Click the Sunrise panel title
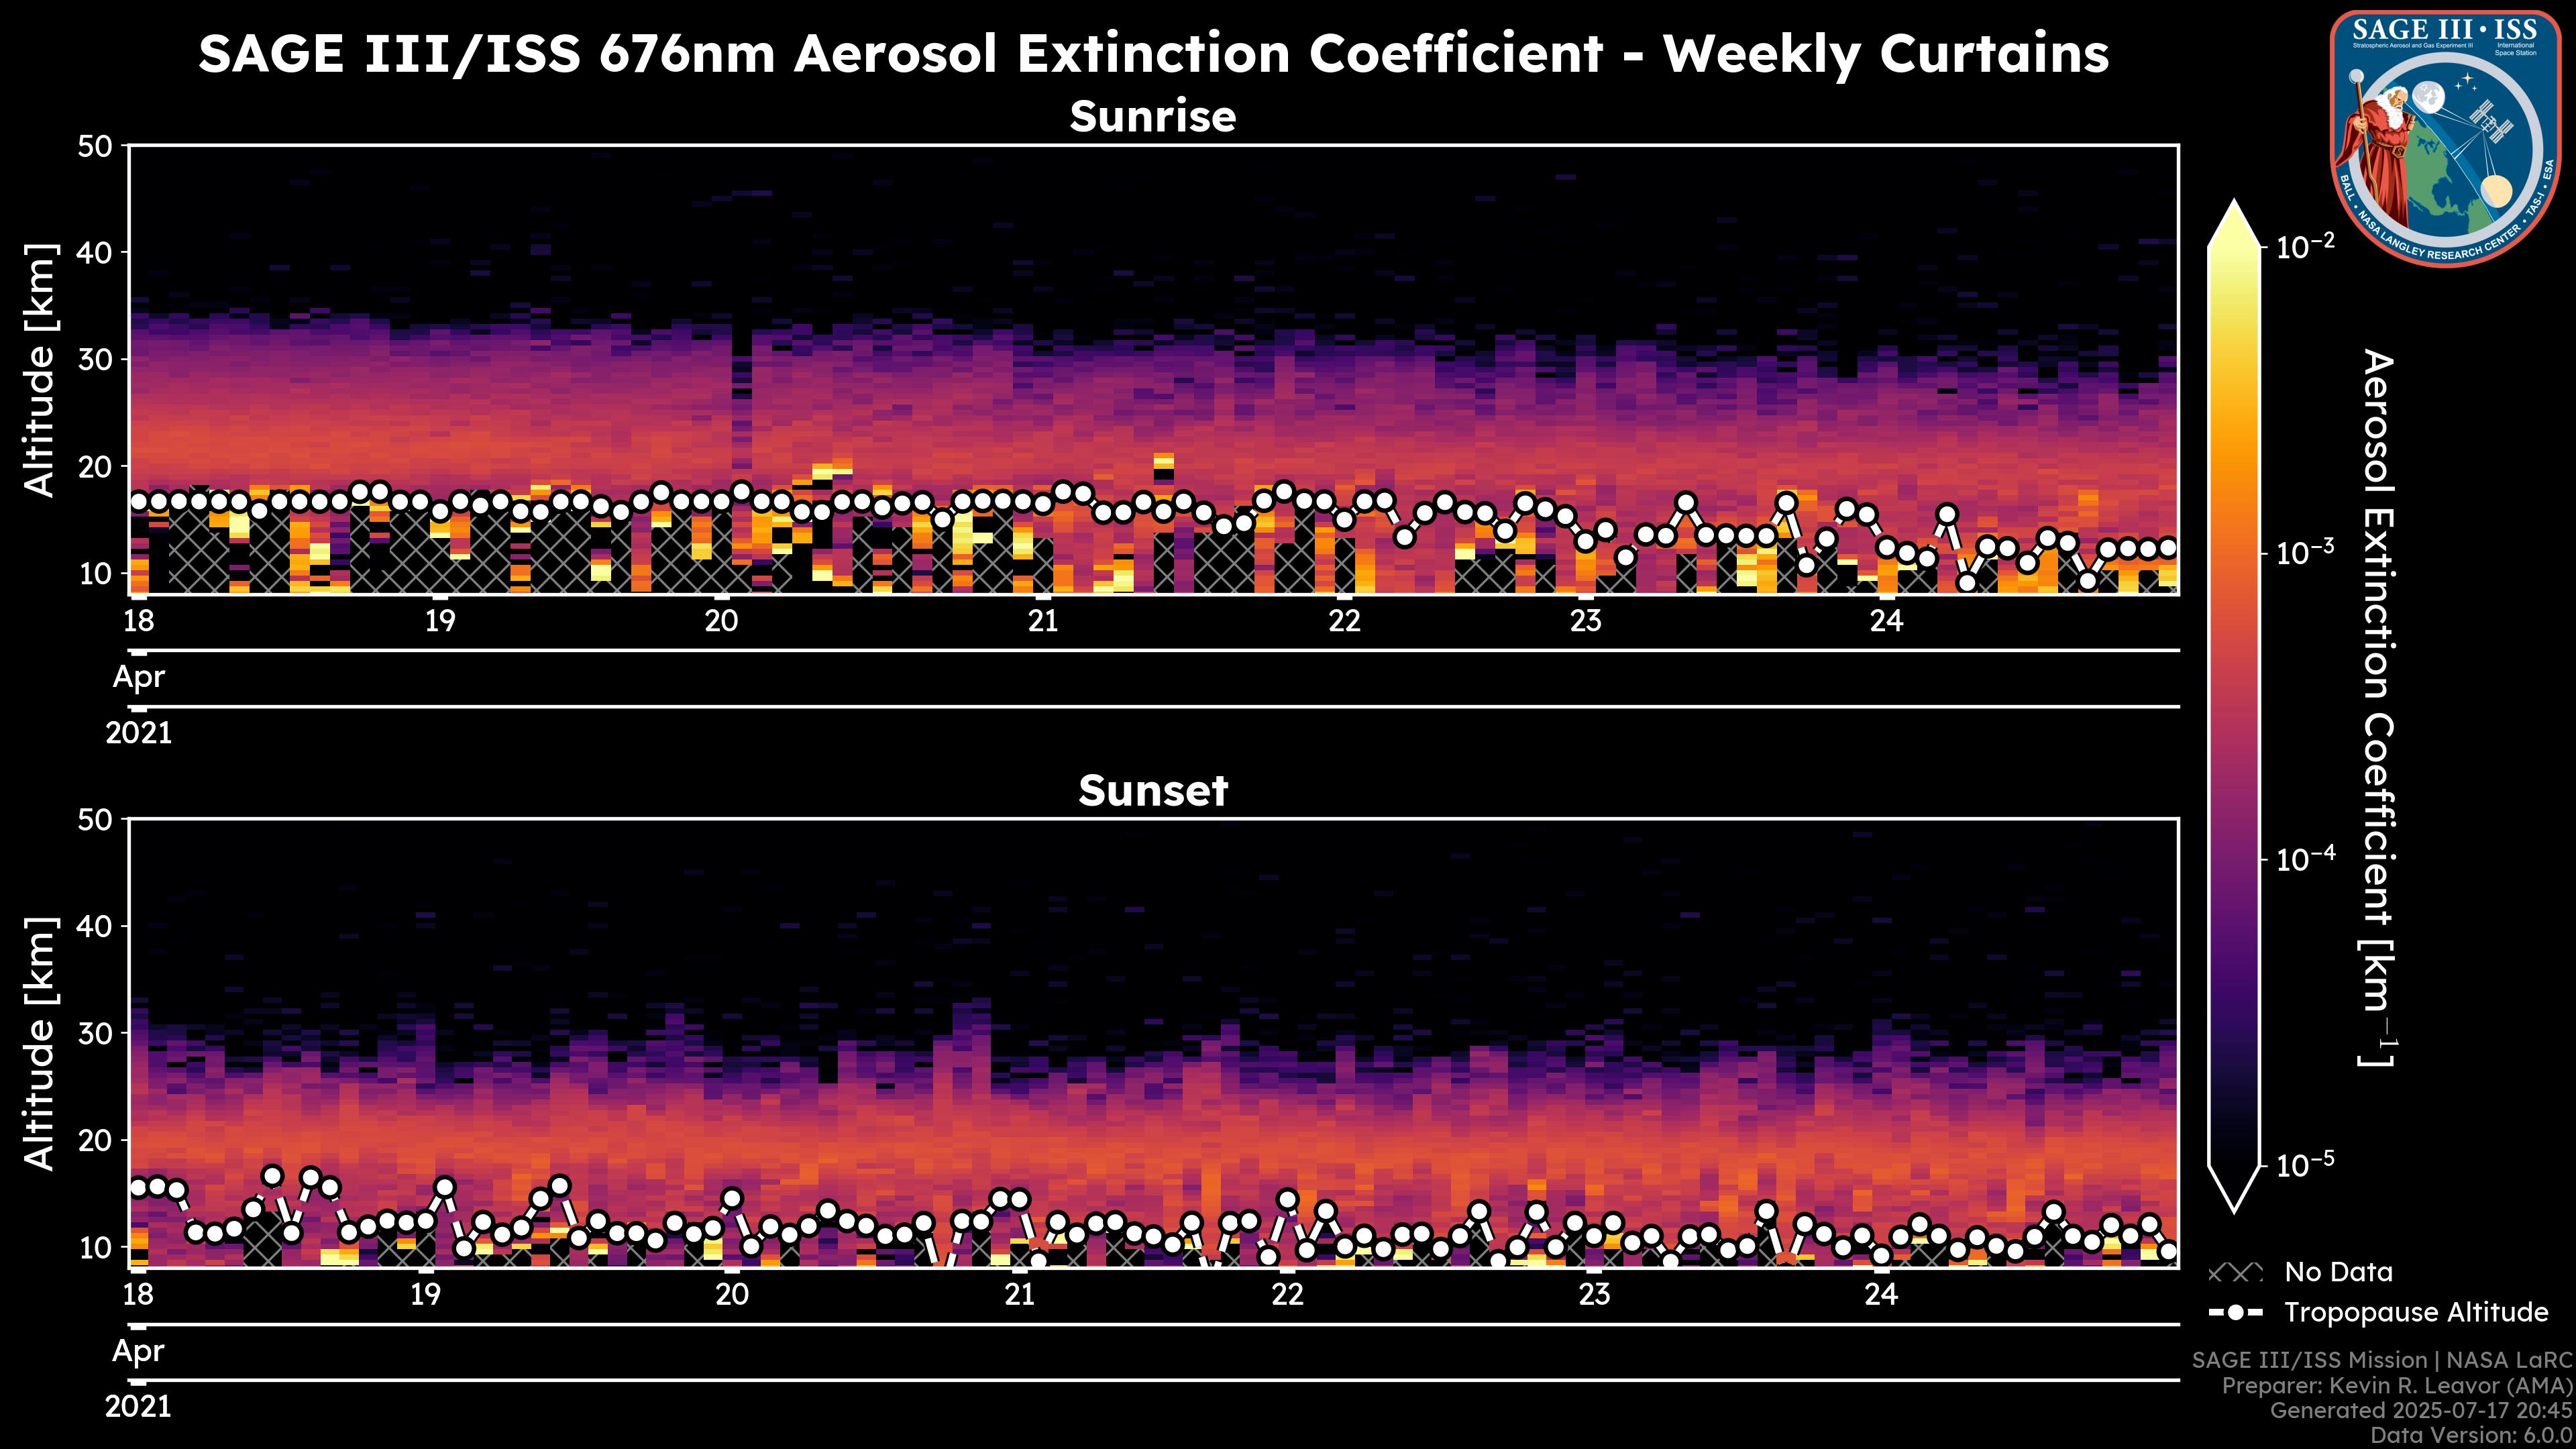Viewport: 2576px width, 1449px height. pos(1152,116)
